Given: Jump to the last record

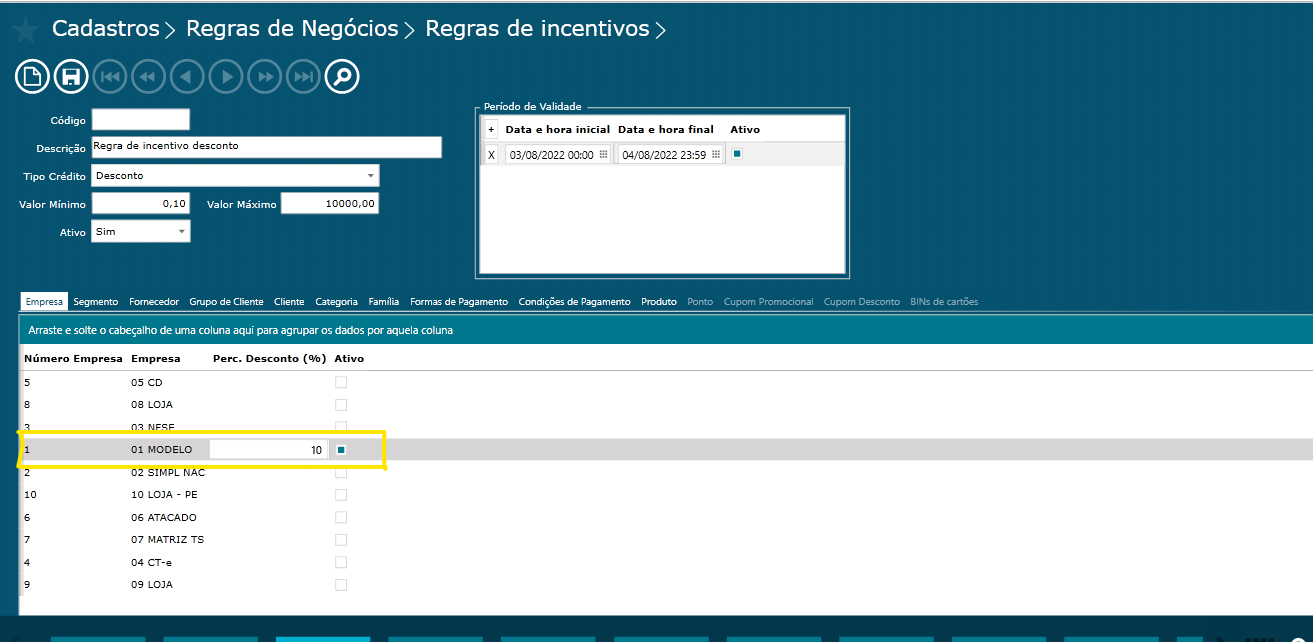Looking at the screenshot, I should [x=303, y=76].
